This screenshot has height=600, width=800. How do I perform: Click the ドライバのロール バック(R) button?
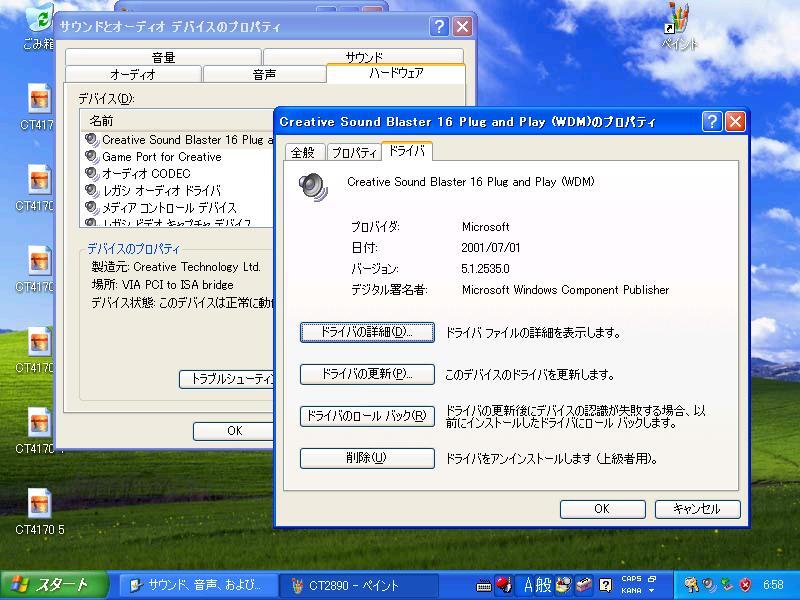click(367, 416)
